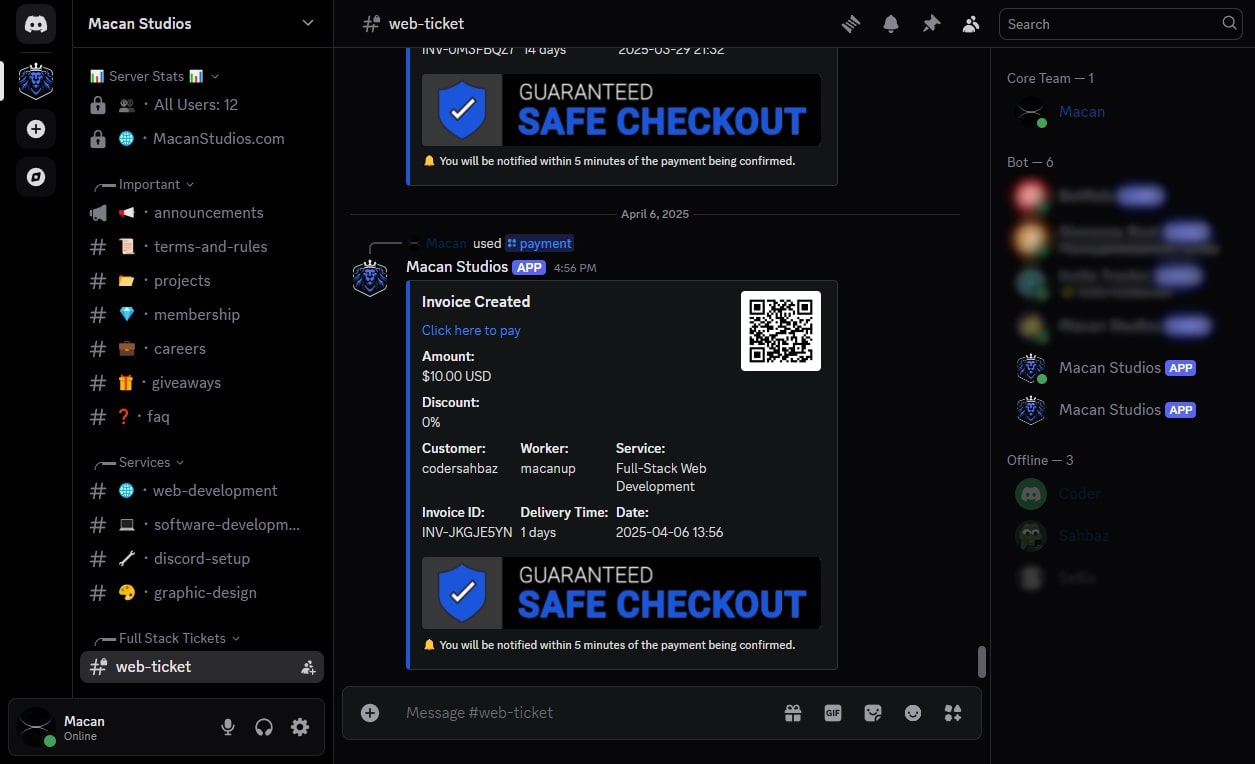This screenshot has height=764, width=1255.
Task: Click the invite people icon on web-ticket
Action: coord(308,667)
